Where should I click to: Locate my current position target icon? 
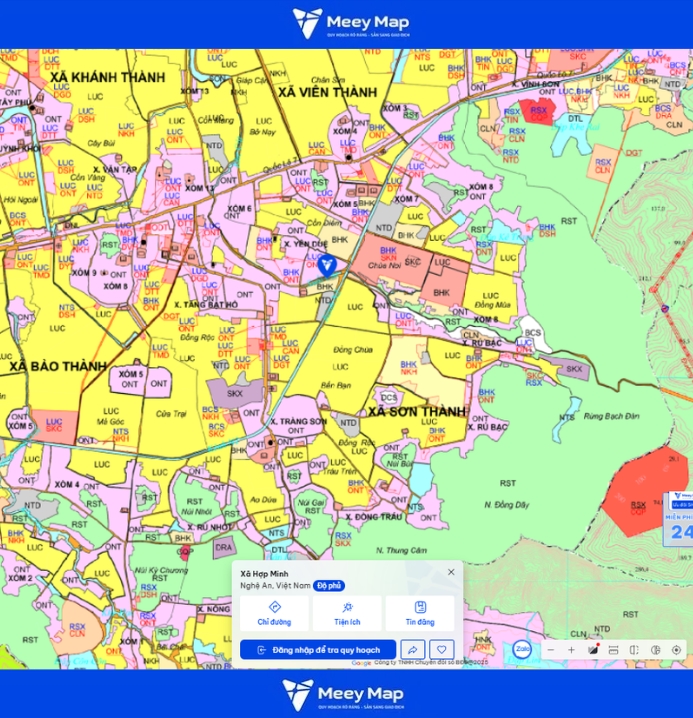tap(676, 650)
